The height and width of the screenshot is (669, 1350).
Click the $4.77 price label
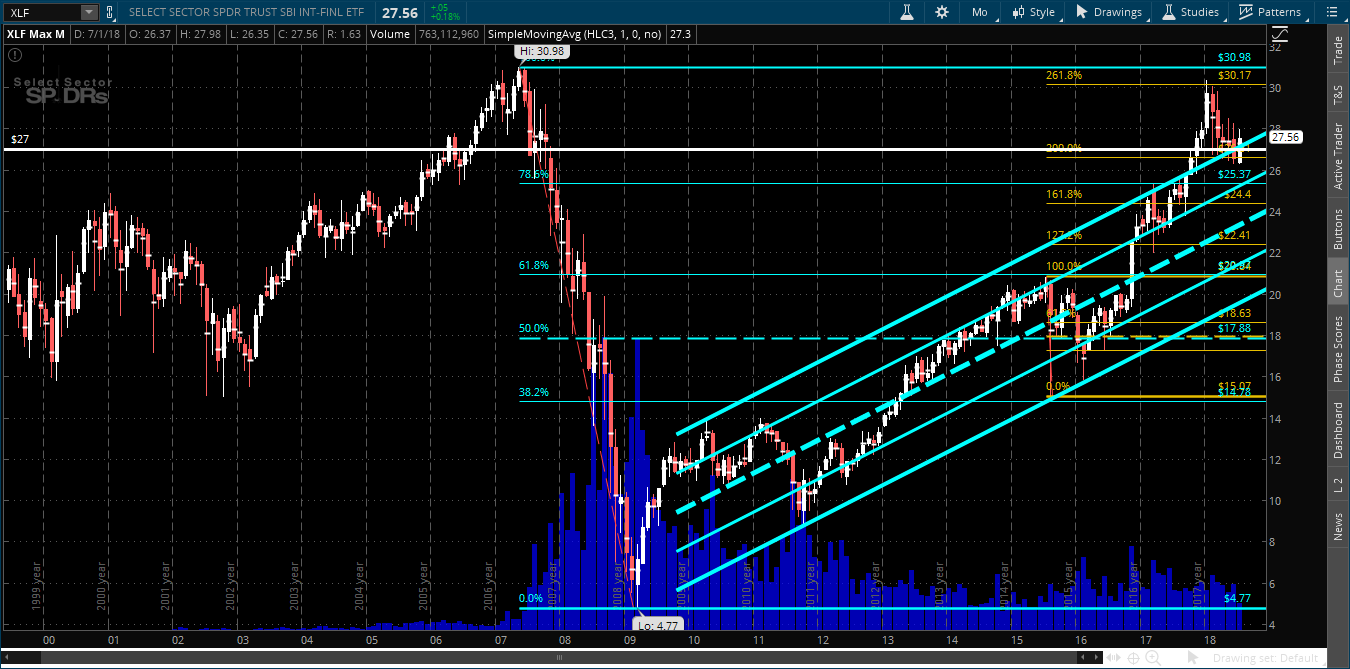(1238, 598)
